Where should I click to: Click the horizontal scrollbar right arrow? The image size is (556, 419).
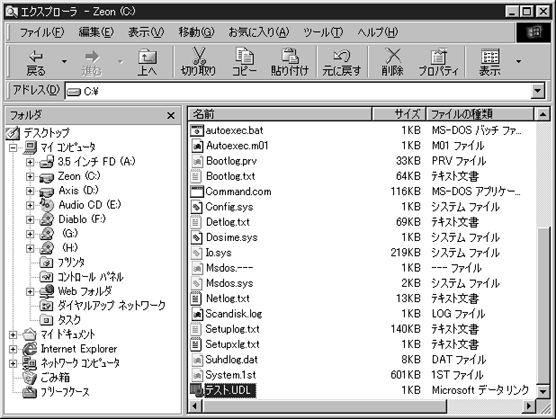[529, 406]
